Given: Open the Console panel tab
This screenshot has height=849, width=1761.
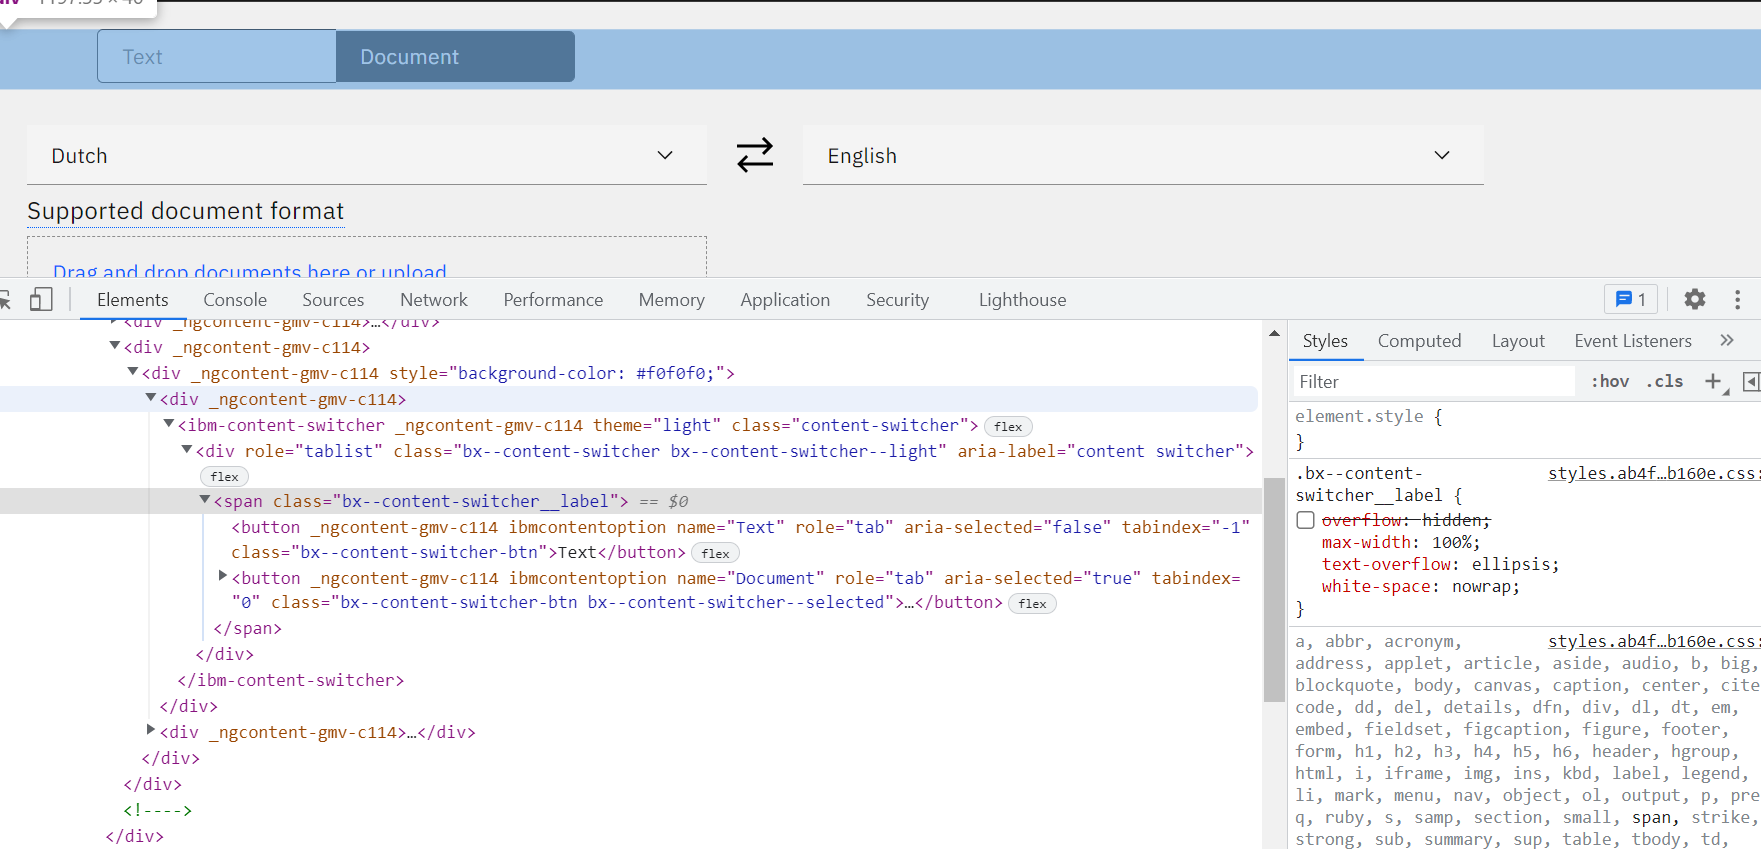Looking at the screenshot, I should [235, 300].
